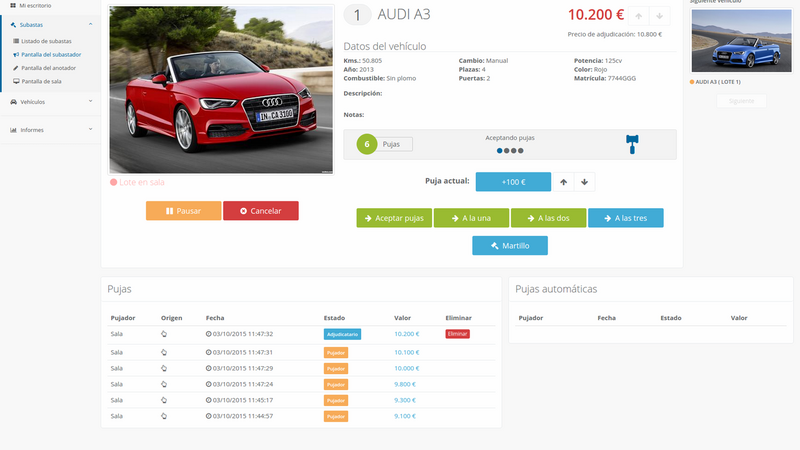Click the Adjudicatario status badge
Image resolution: width=800 pixels, height=450 pixels.
tap(342, 334)
